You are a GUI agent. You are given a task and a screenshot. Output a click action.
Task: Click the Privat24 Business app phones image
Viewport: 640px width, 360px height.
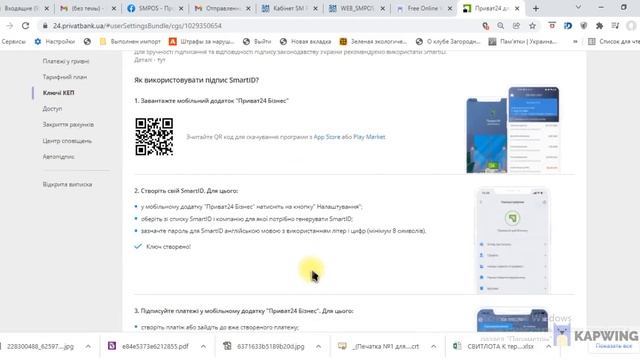tap(513, 130)
